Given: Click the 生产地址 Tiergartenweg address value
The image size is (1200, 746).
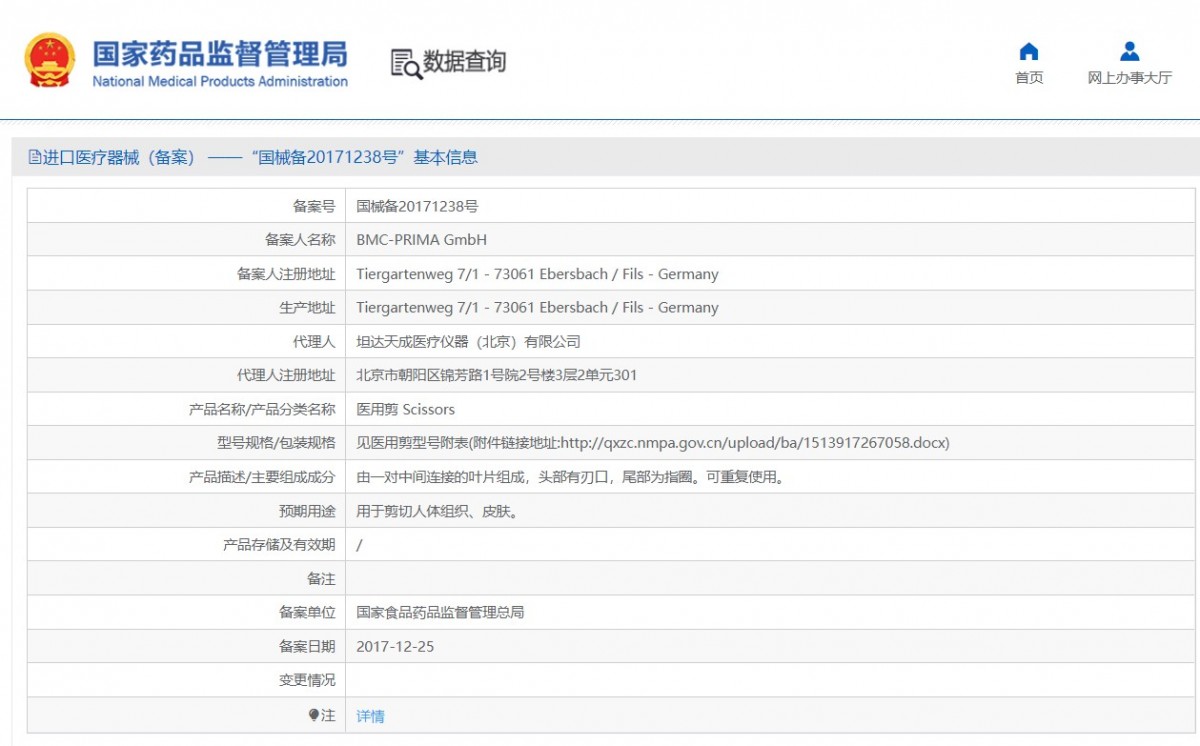Looking at the screenshot, I should click(537, 308).
